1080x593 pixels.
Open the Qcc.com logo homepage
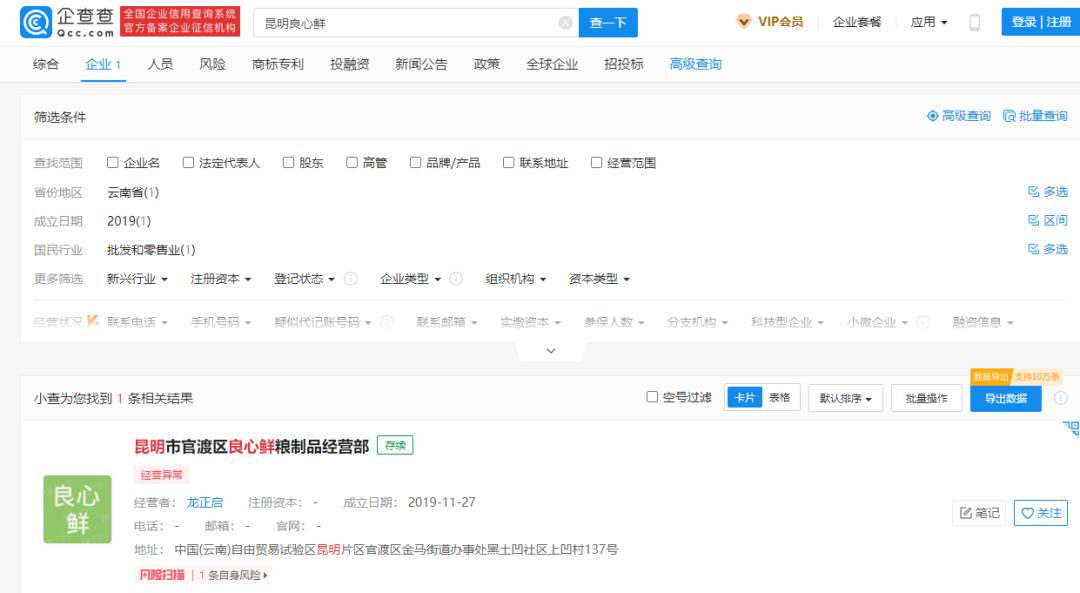[x=68, y=22]
